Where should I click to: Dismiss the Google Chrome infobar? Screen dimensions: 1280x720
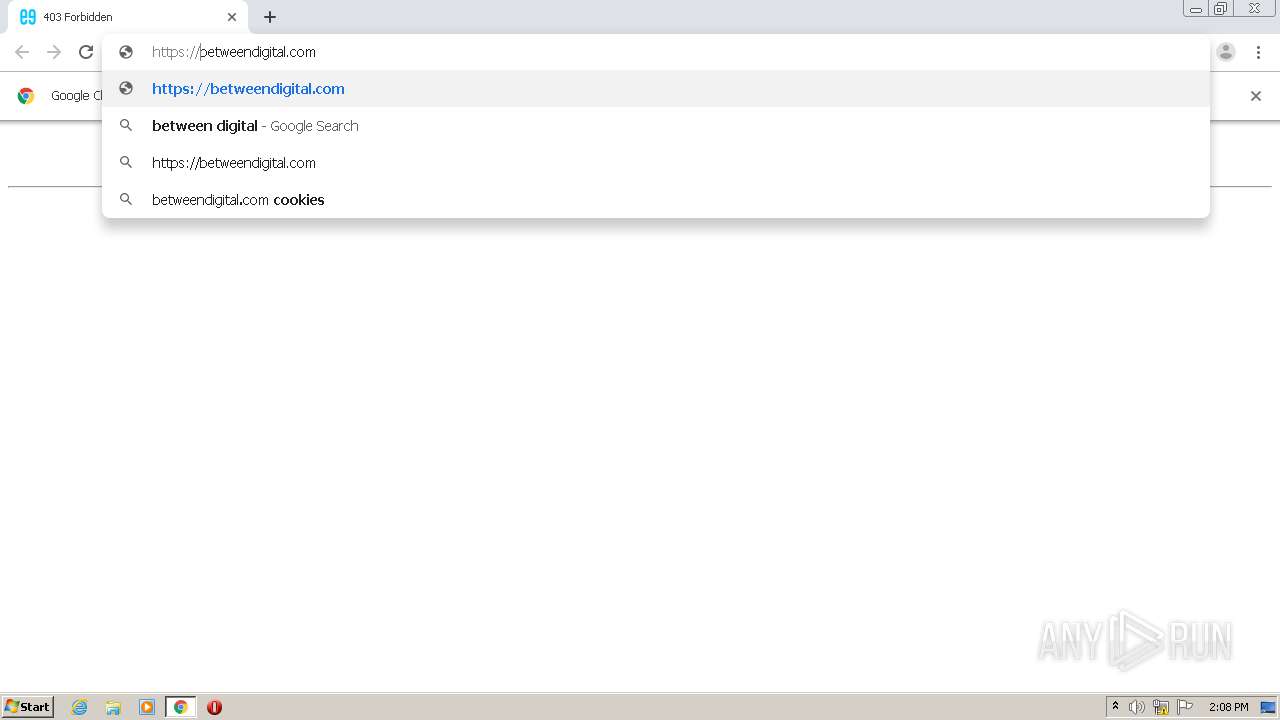1256,96
